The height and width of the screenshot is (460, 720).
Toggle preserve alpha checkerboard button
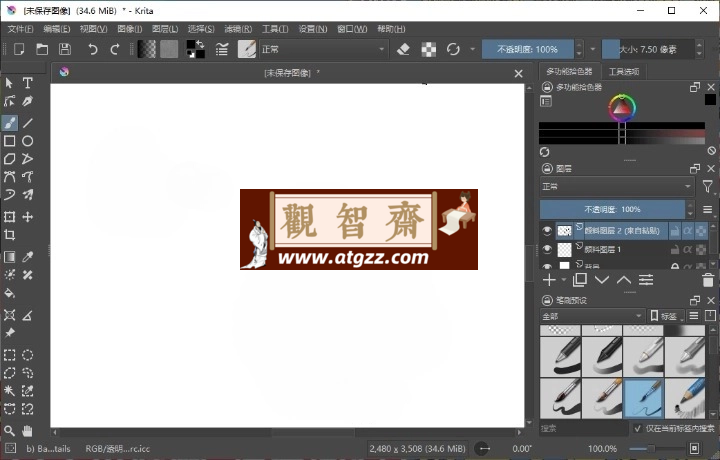pos(428,49)
